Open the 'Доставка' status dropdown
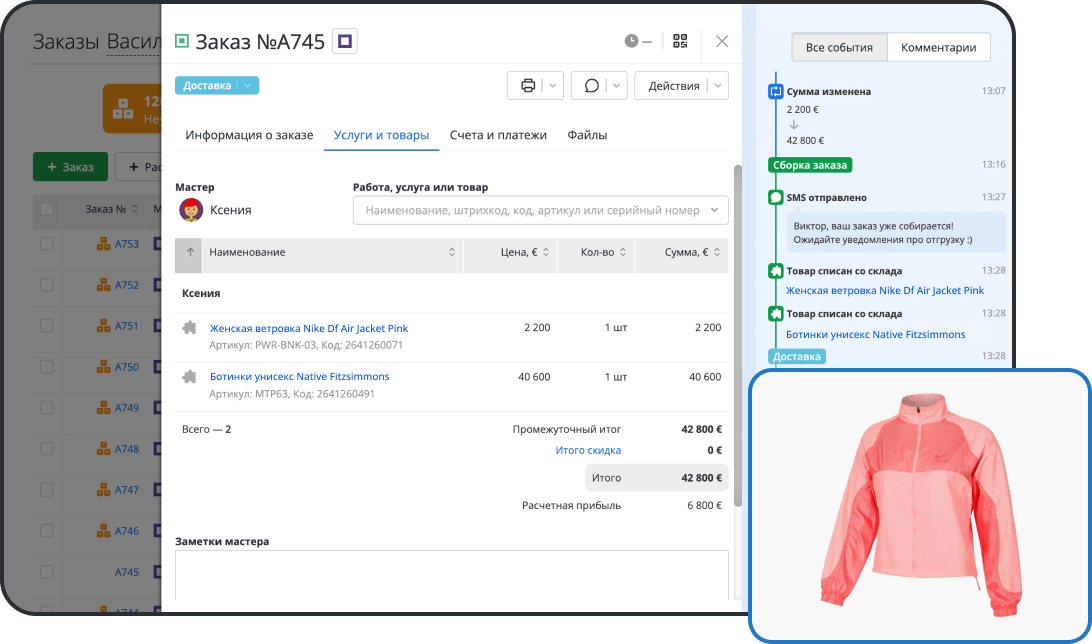 tap(217, 86)
